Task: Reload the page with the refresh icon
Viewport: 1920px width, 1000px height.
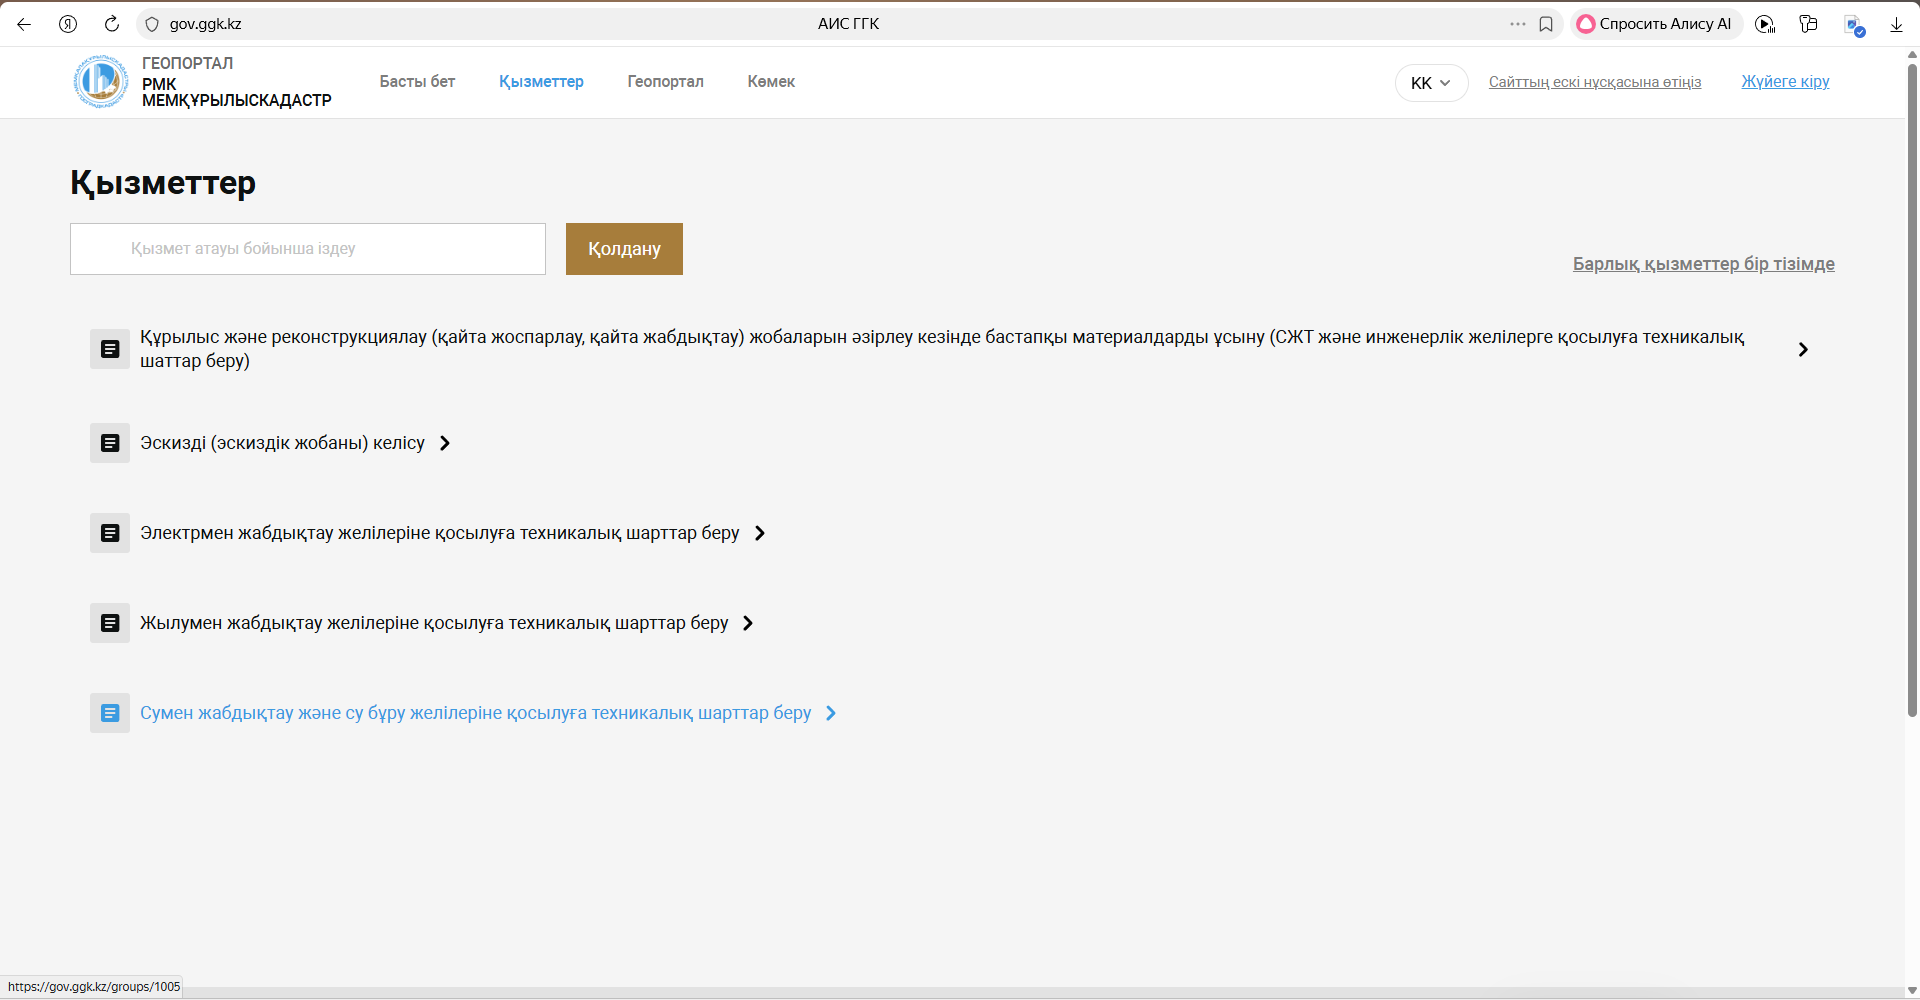Action: 112,24
